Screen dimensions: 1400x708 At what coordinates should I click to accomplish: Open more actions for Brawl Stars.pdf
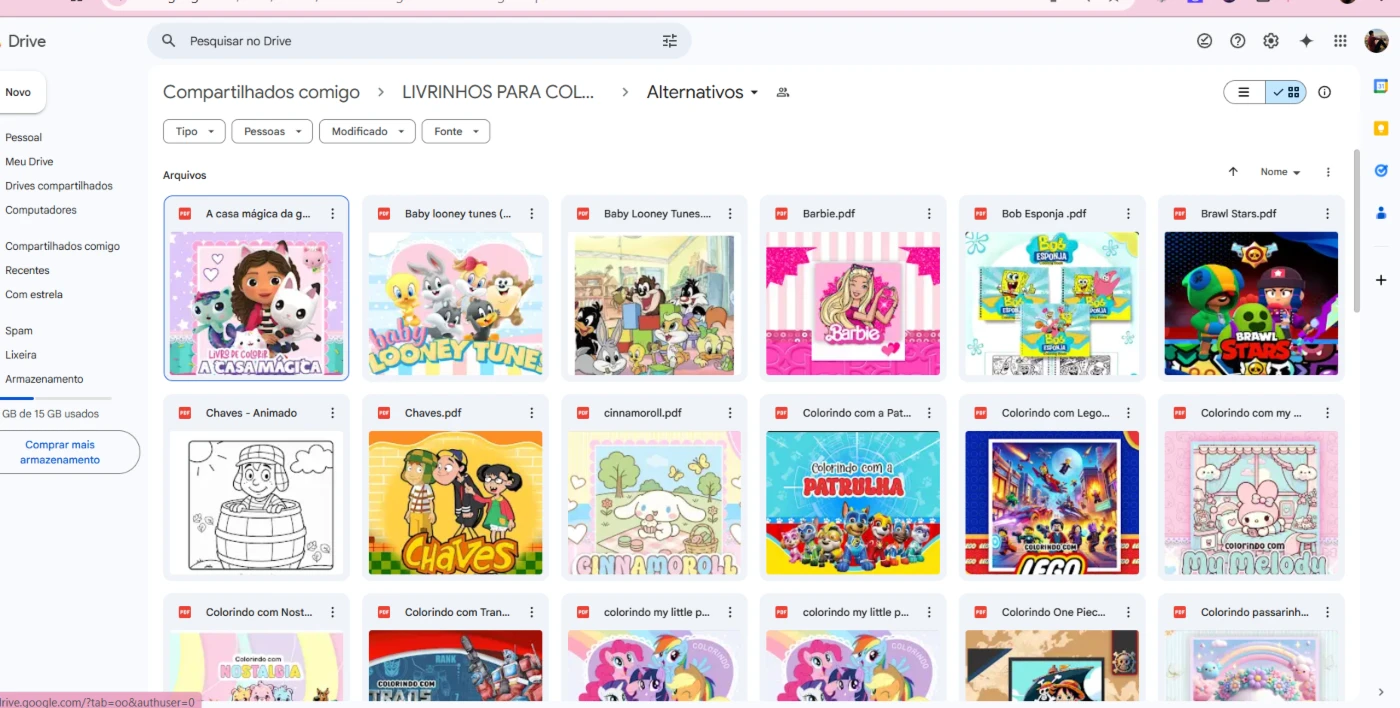point(1327,214)
